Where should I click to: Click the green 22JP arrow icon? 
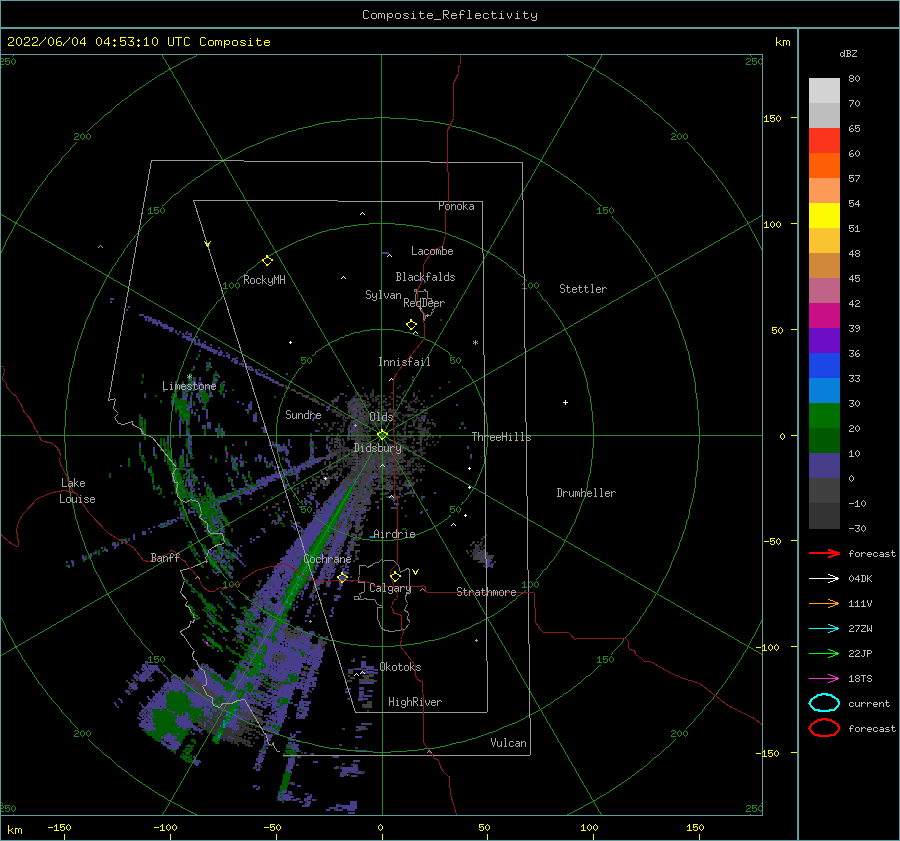tap(824, 653)
